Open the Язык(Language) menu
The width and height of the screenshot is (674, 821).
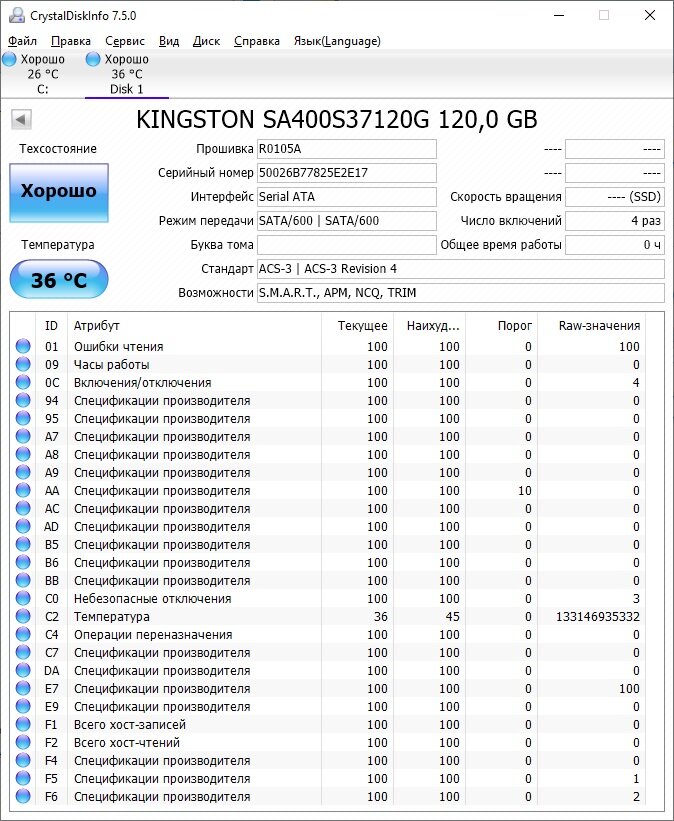point(337,41)
